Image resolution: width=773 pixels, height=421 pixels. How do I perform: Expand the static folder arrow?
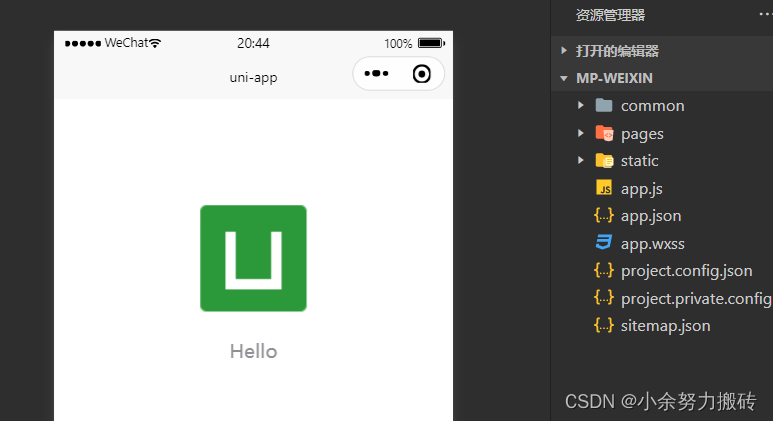pyautogui.click(x=581, y=160)
